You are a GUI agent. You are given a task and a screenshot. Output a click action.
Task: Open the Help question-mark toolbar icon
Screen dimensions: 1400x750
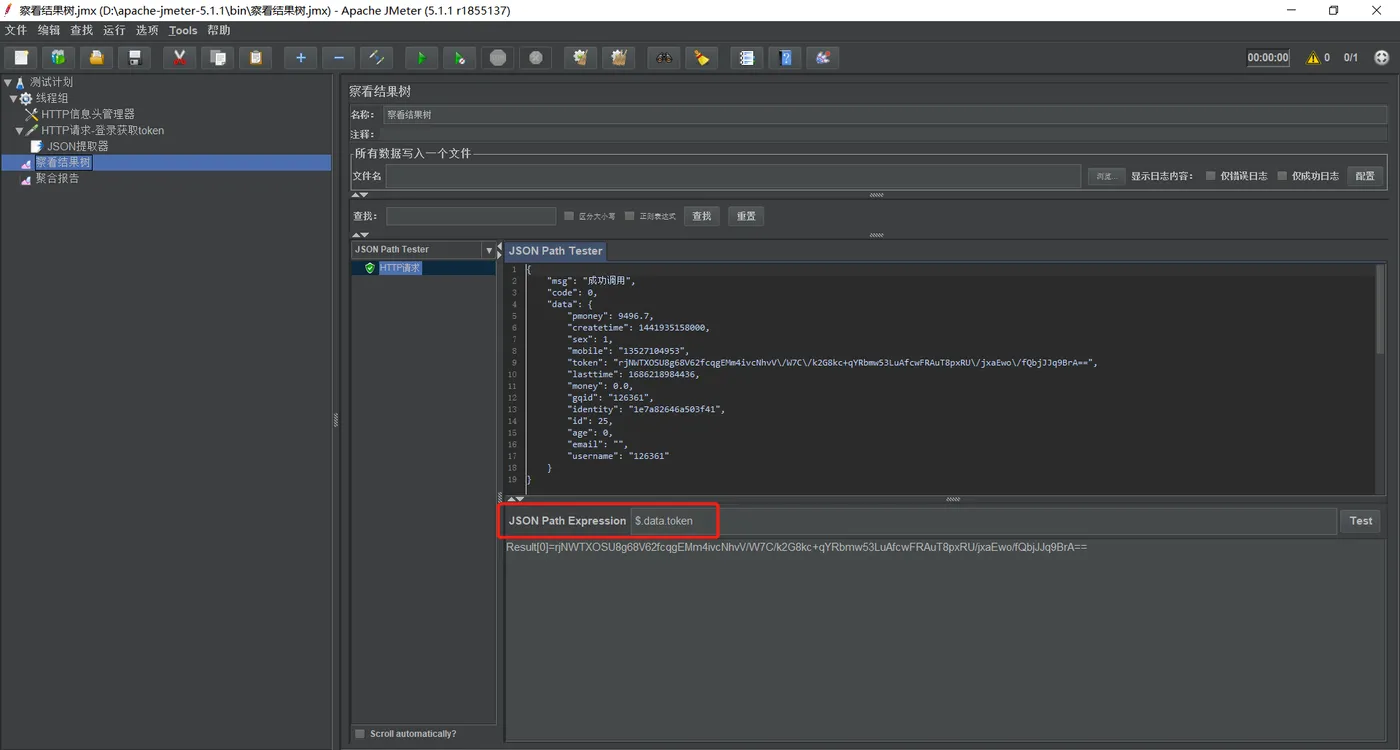pos(785,58)
